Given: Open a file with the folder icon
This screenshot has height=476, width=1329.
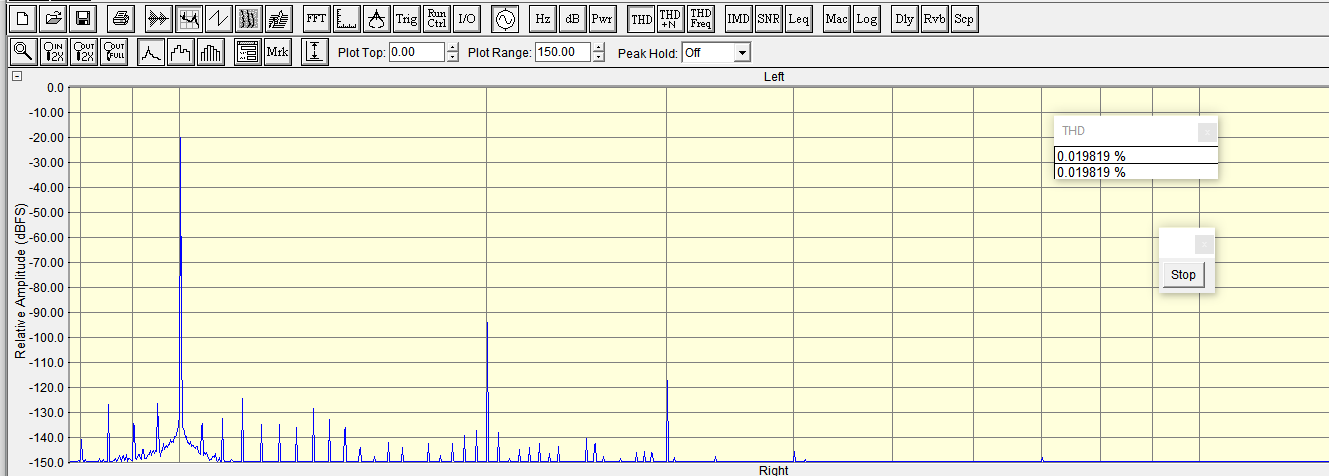Looking at the screenshot, I should point(53,18).
